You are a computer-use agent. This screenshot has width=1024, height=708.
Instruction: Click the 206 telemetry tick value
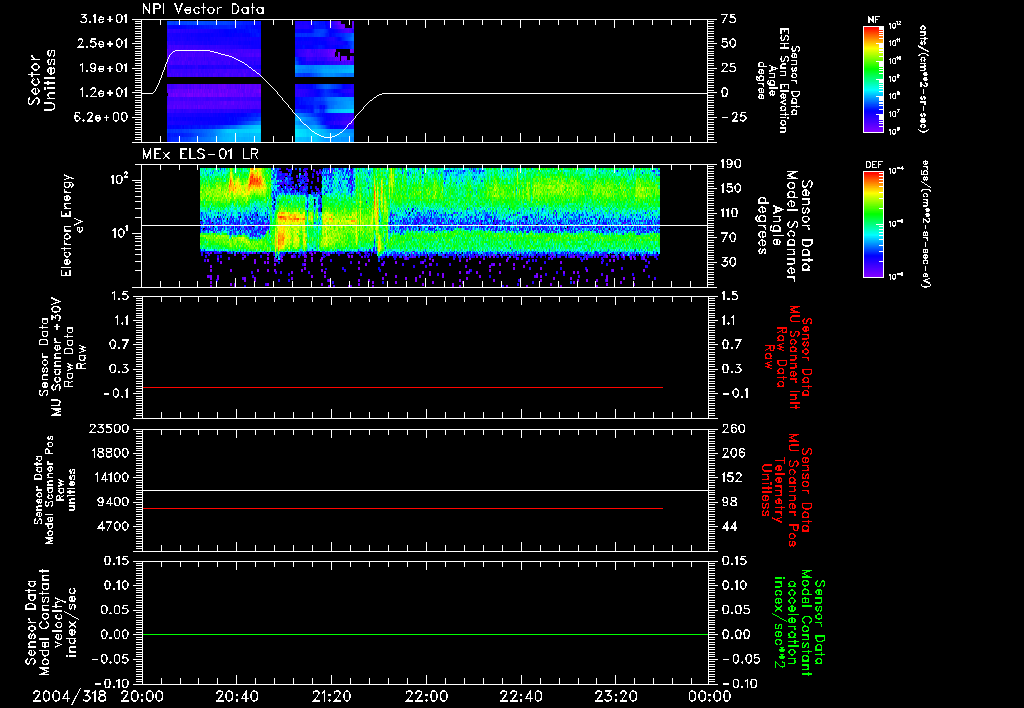733,453
